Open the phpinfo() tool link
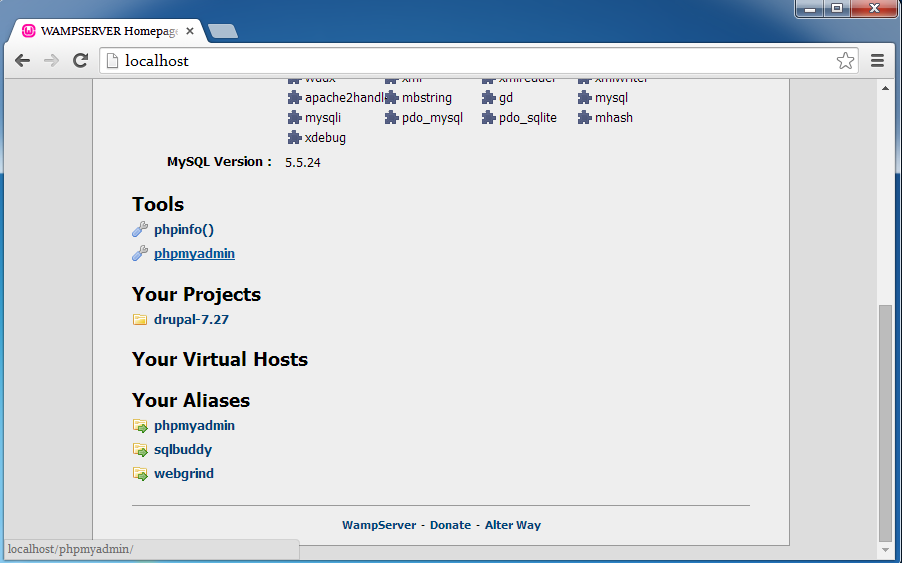The image size is (902, 563). click(184, 230)
